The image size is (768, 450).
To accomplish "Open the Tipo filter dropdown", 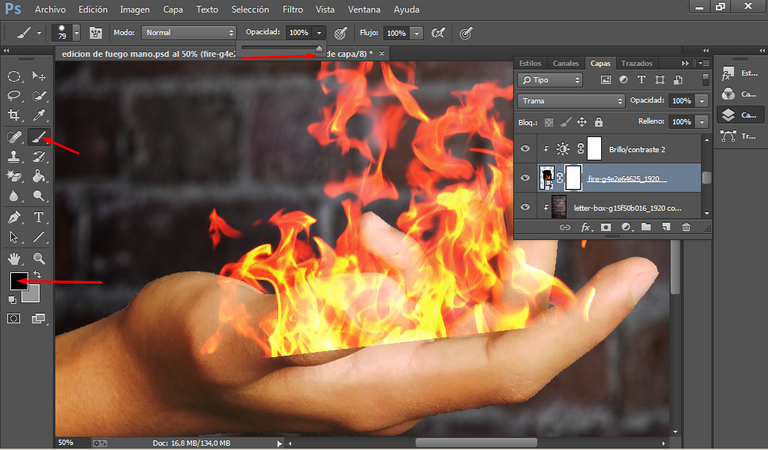I will pyautogui.click(x=550, y=80).
